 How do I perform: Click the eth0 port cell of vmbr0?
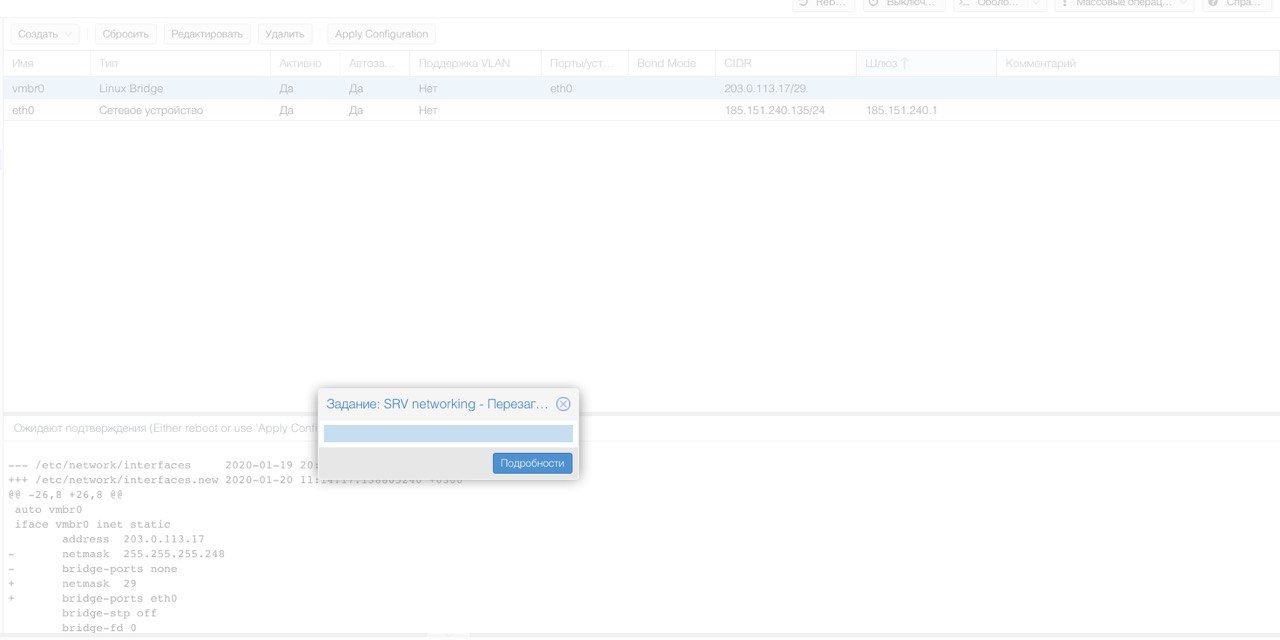coord(561,88)
